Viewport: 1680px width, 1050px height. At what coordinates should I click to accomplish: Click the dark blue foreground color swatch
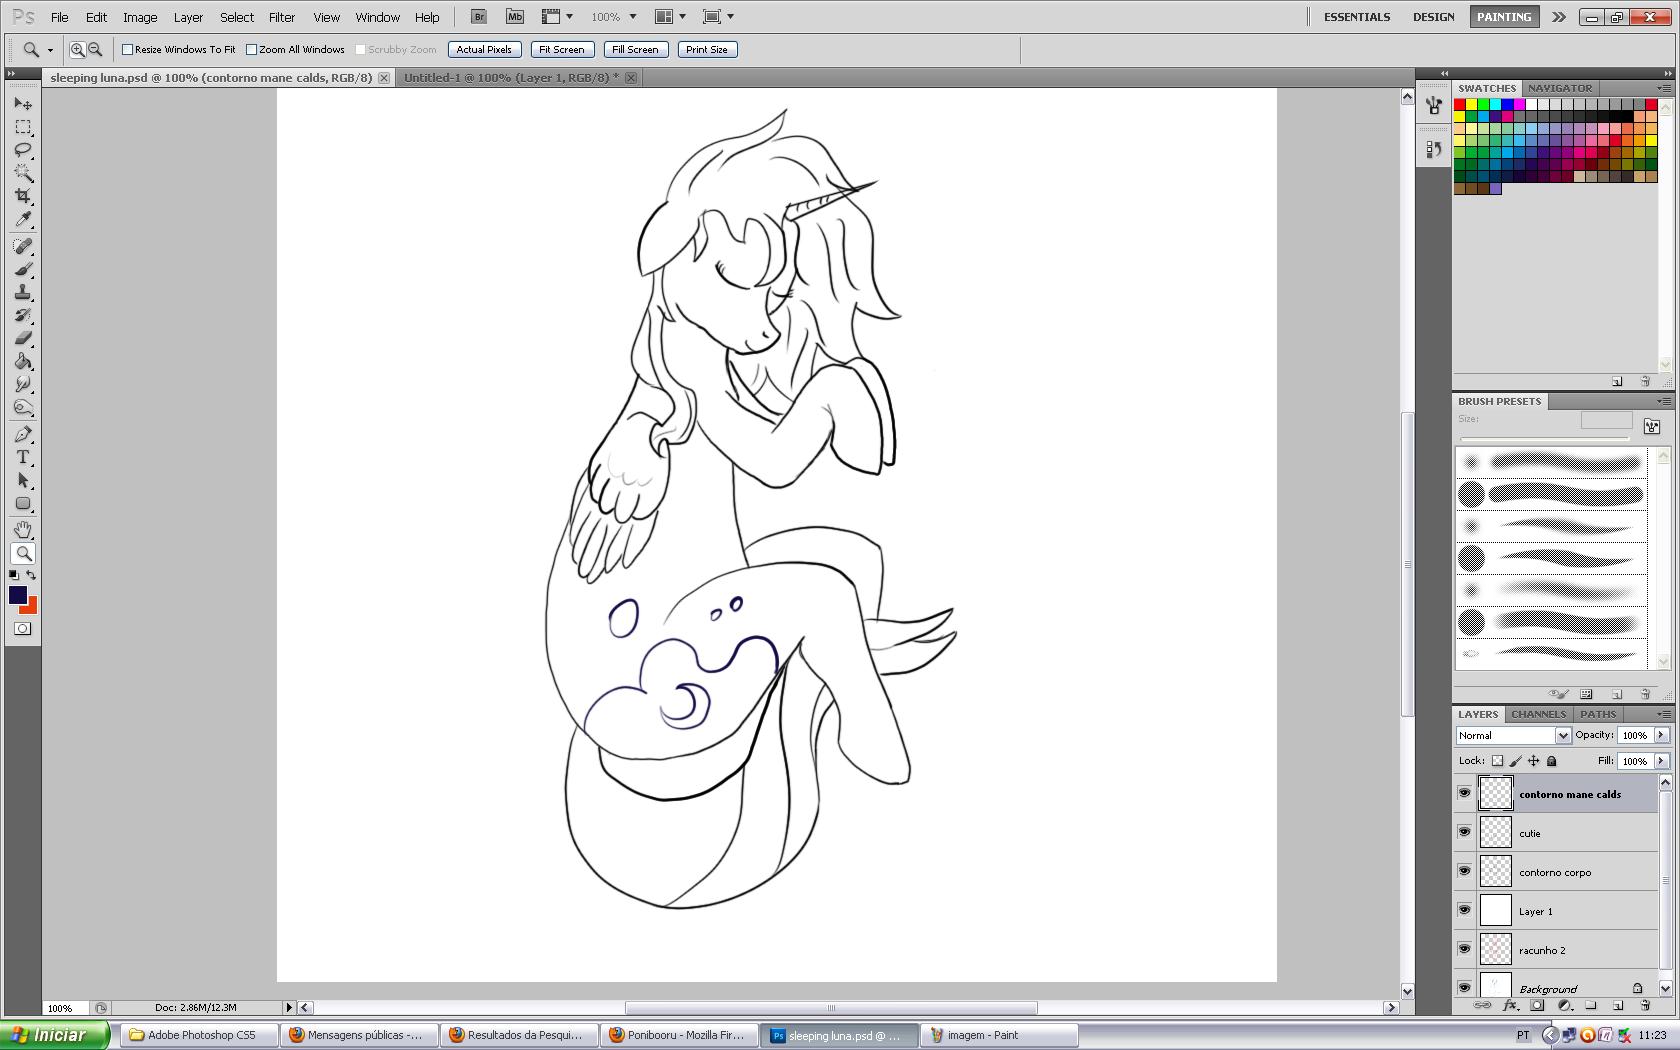point(17,595)
